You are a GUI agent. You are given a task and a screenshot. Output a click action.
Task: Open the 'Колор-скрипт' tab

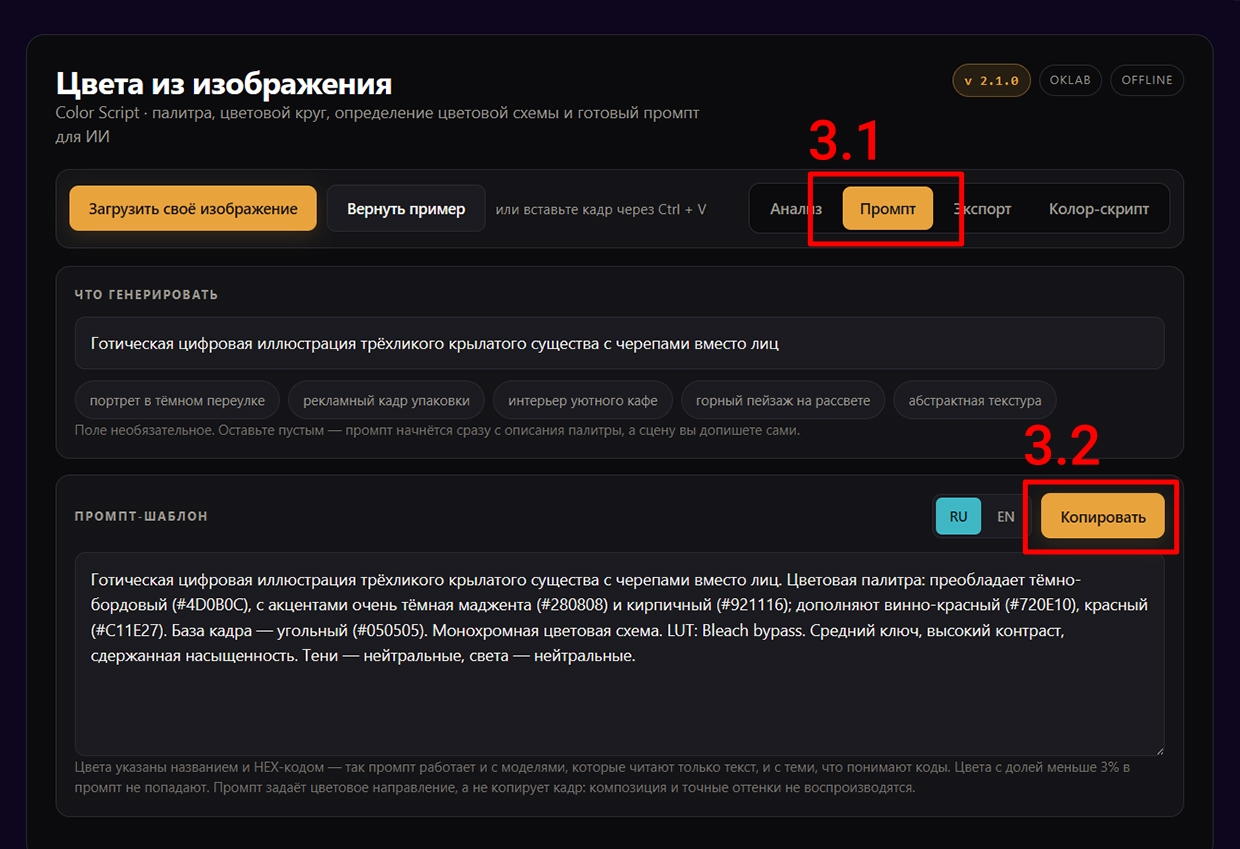[x=1099, y=209]
